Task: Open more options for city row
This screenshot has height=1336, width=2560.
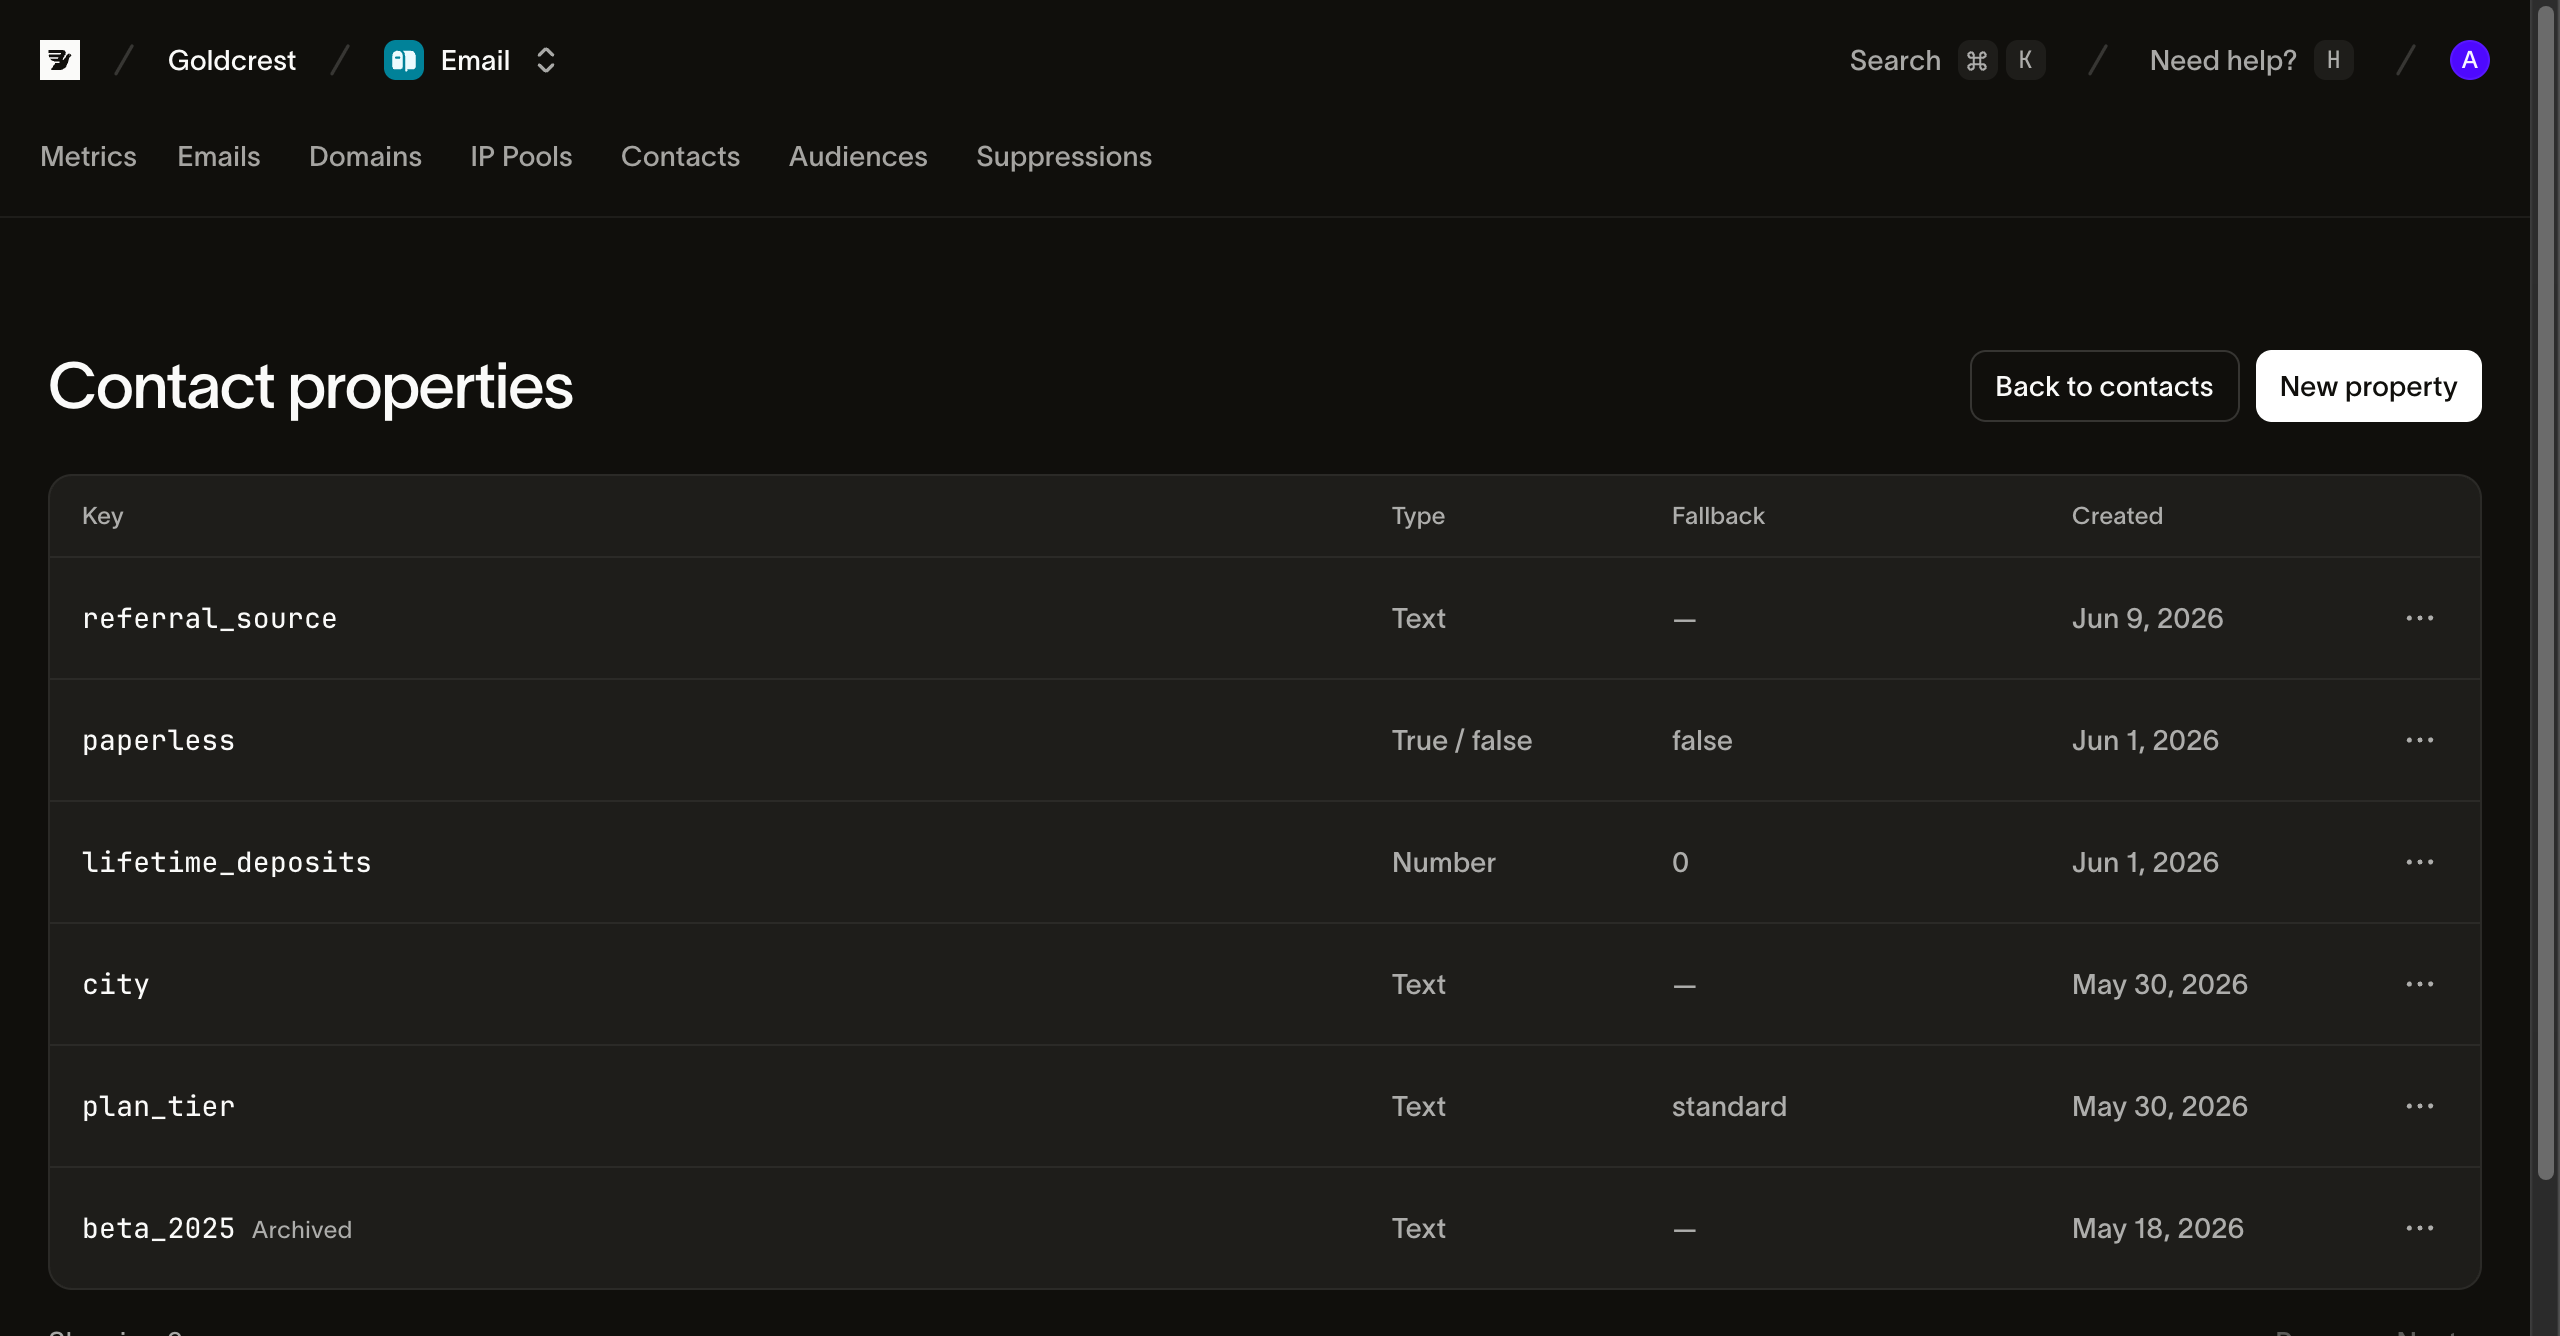Action: (2420, 984)
